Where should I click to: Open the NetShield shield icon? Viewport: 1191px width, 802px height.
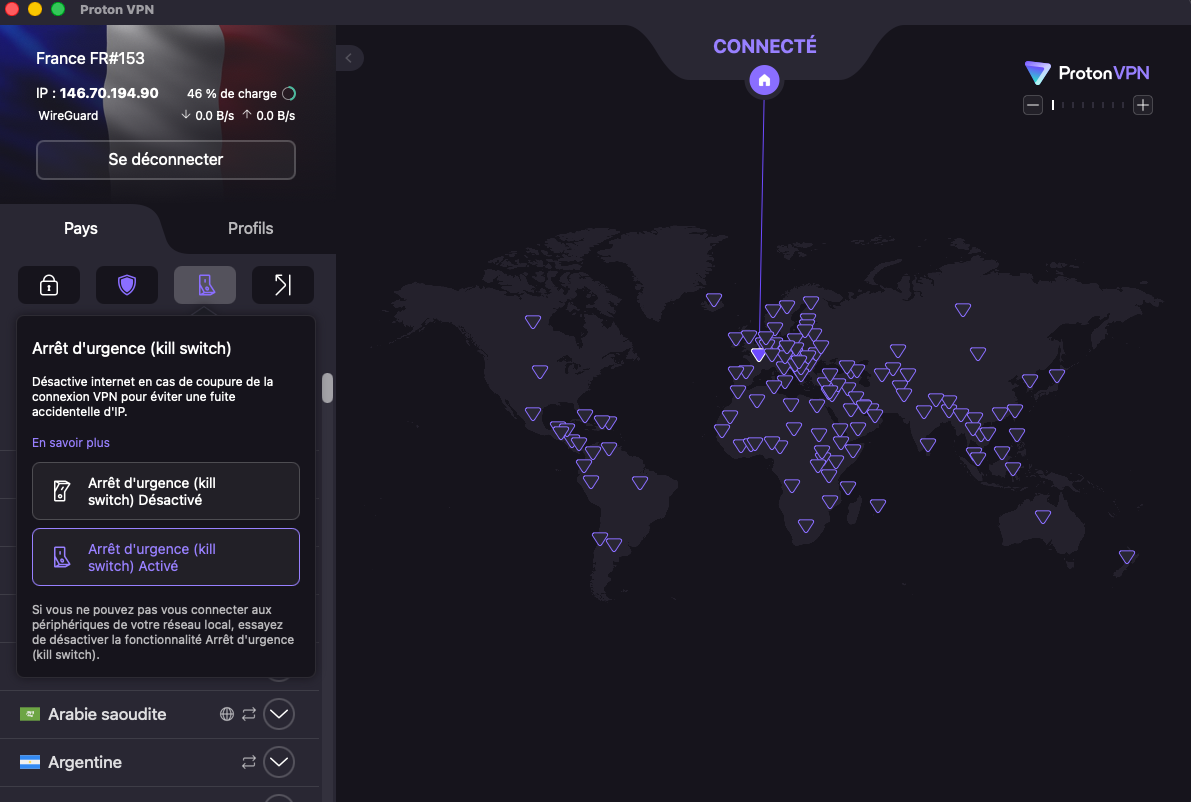point(127,285)
